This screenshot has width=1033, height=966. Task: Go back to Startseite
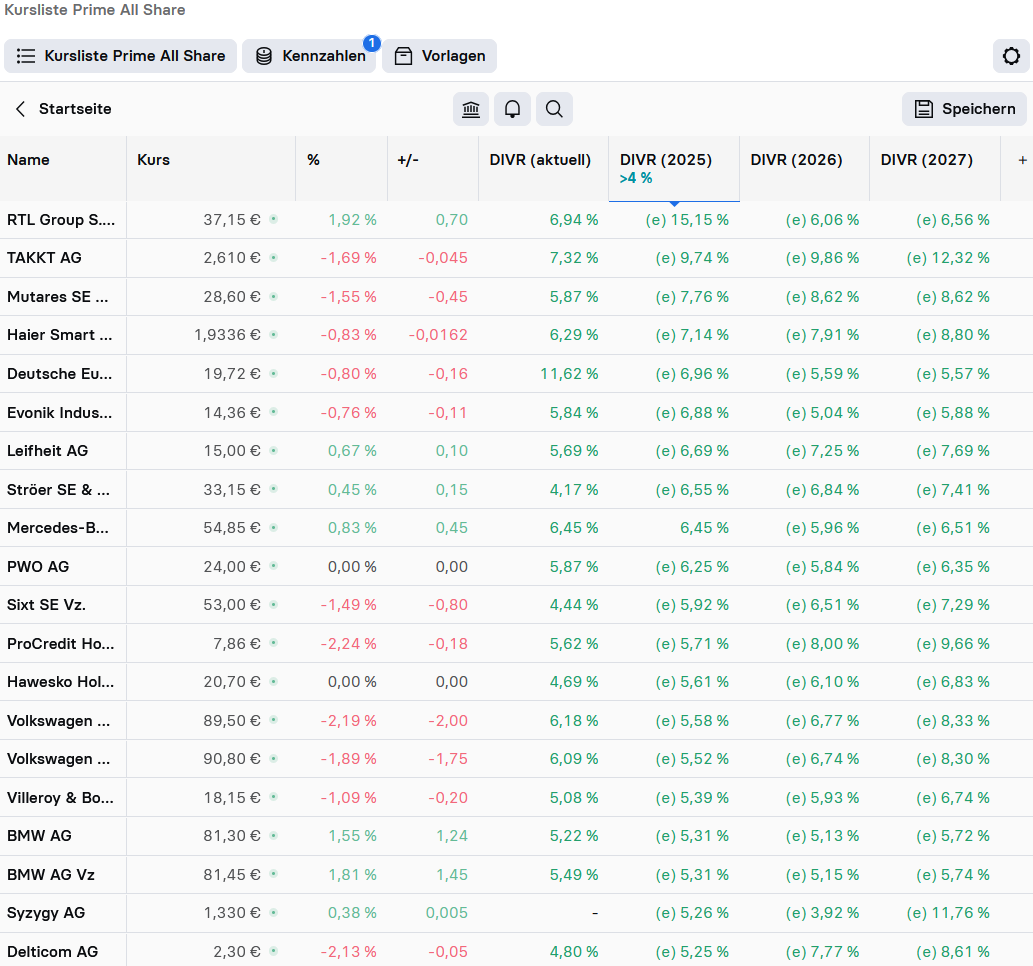coord(75,109)
